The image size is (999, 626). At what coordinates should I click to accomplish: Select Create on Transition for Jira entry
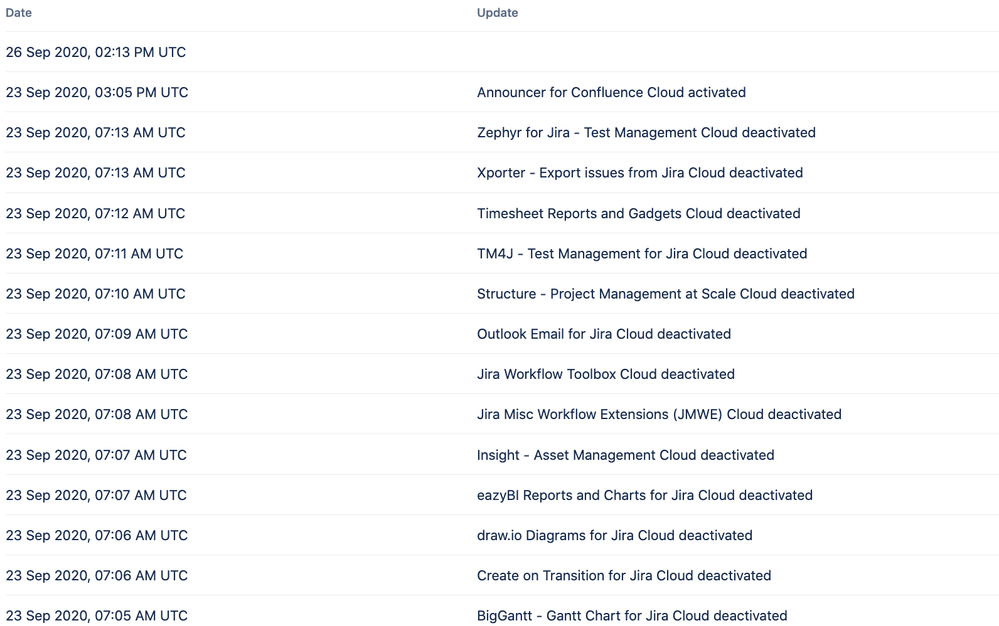[x=624, y=575]
